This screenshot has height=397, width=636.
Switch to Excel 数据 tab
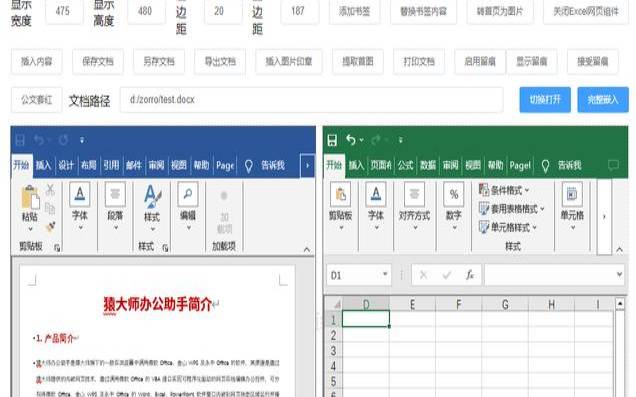428,165
